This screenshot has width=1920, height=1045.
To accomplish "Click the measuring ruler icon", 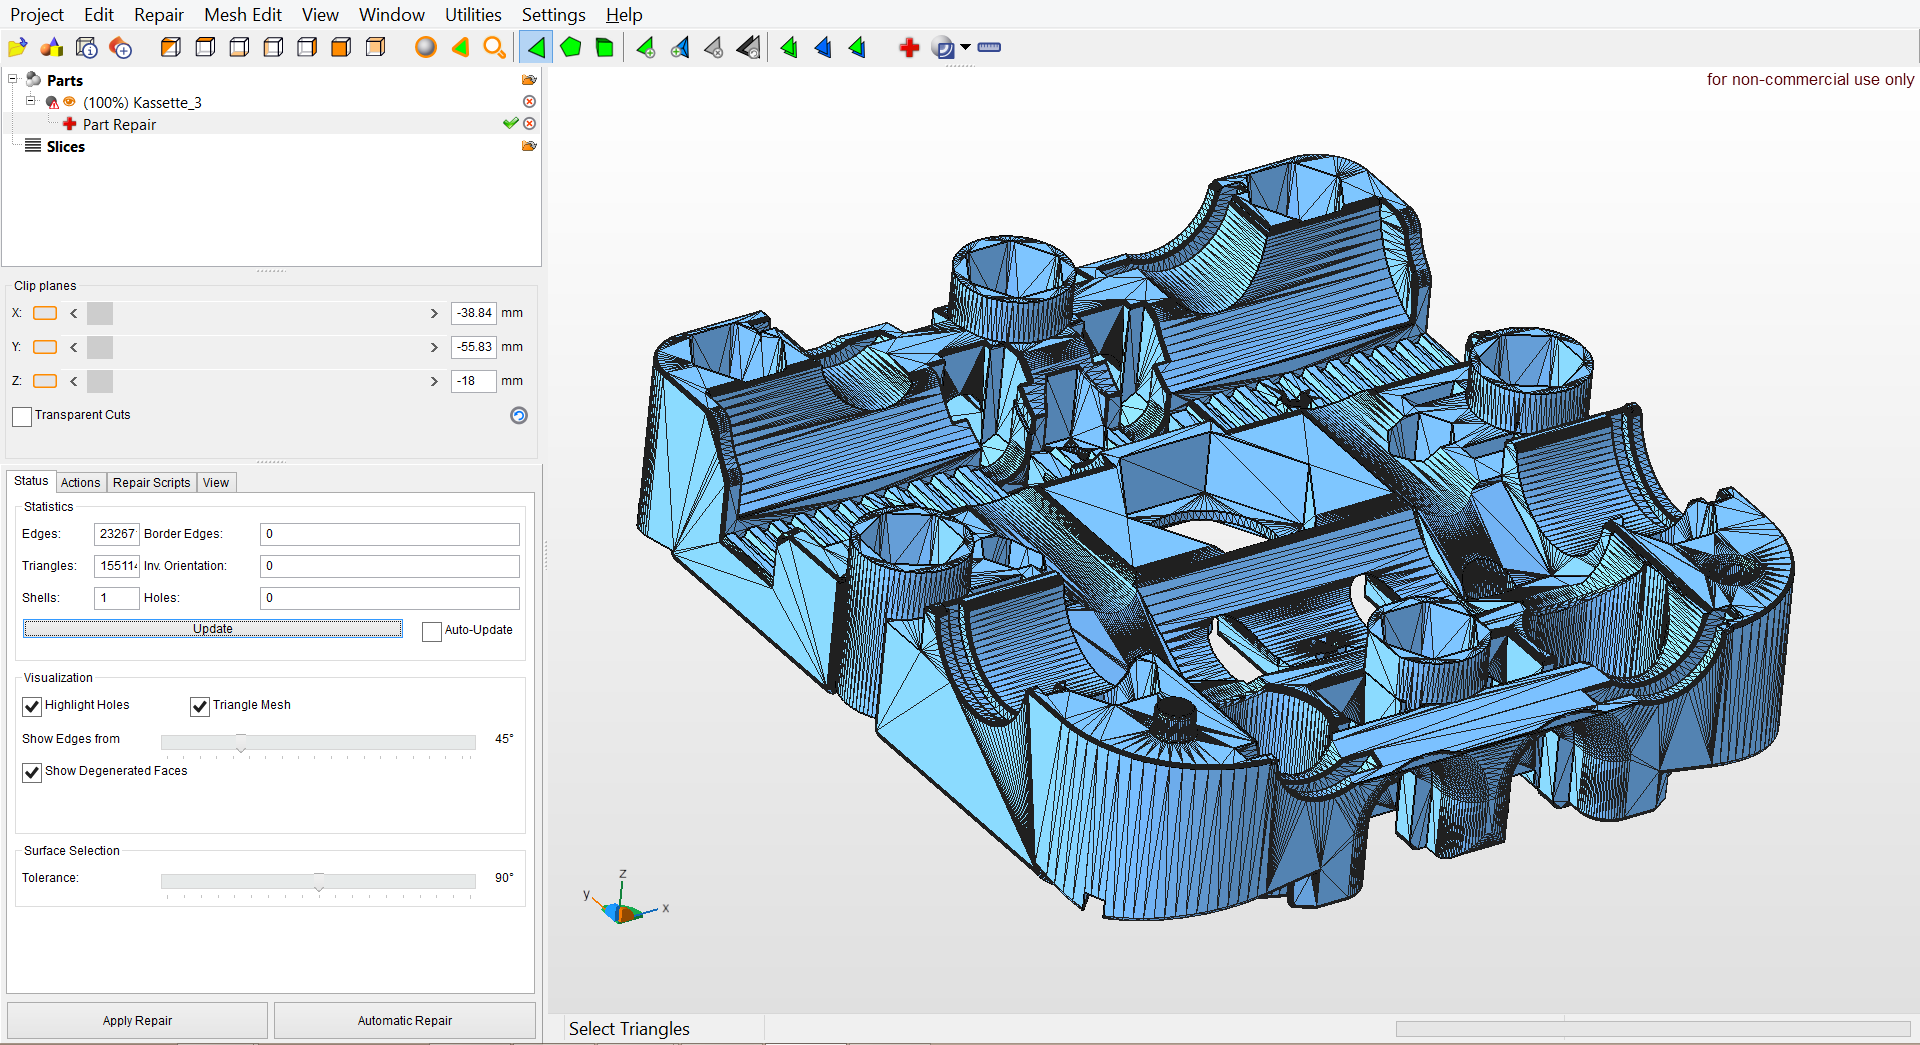I will pos(989,48).
